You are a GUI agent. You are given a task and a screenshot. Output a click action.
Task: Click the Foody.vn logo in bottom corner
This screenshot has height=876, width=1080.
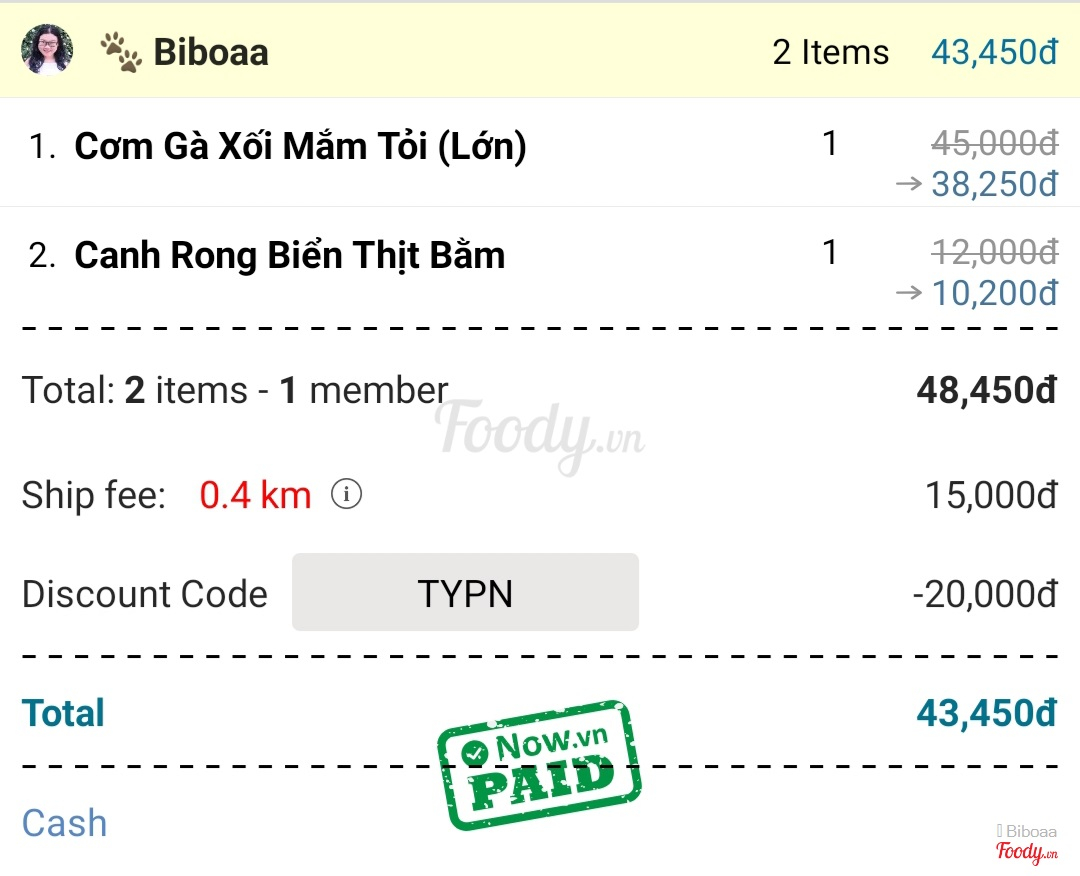(1027, 852)
